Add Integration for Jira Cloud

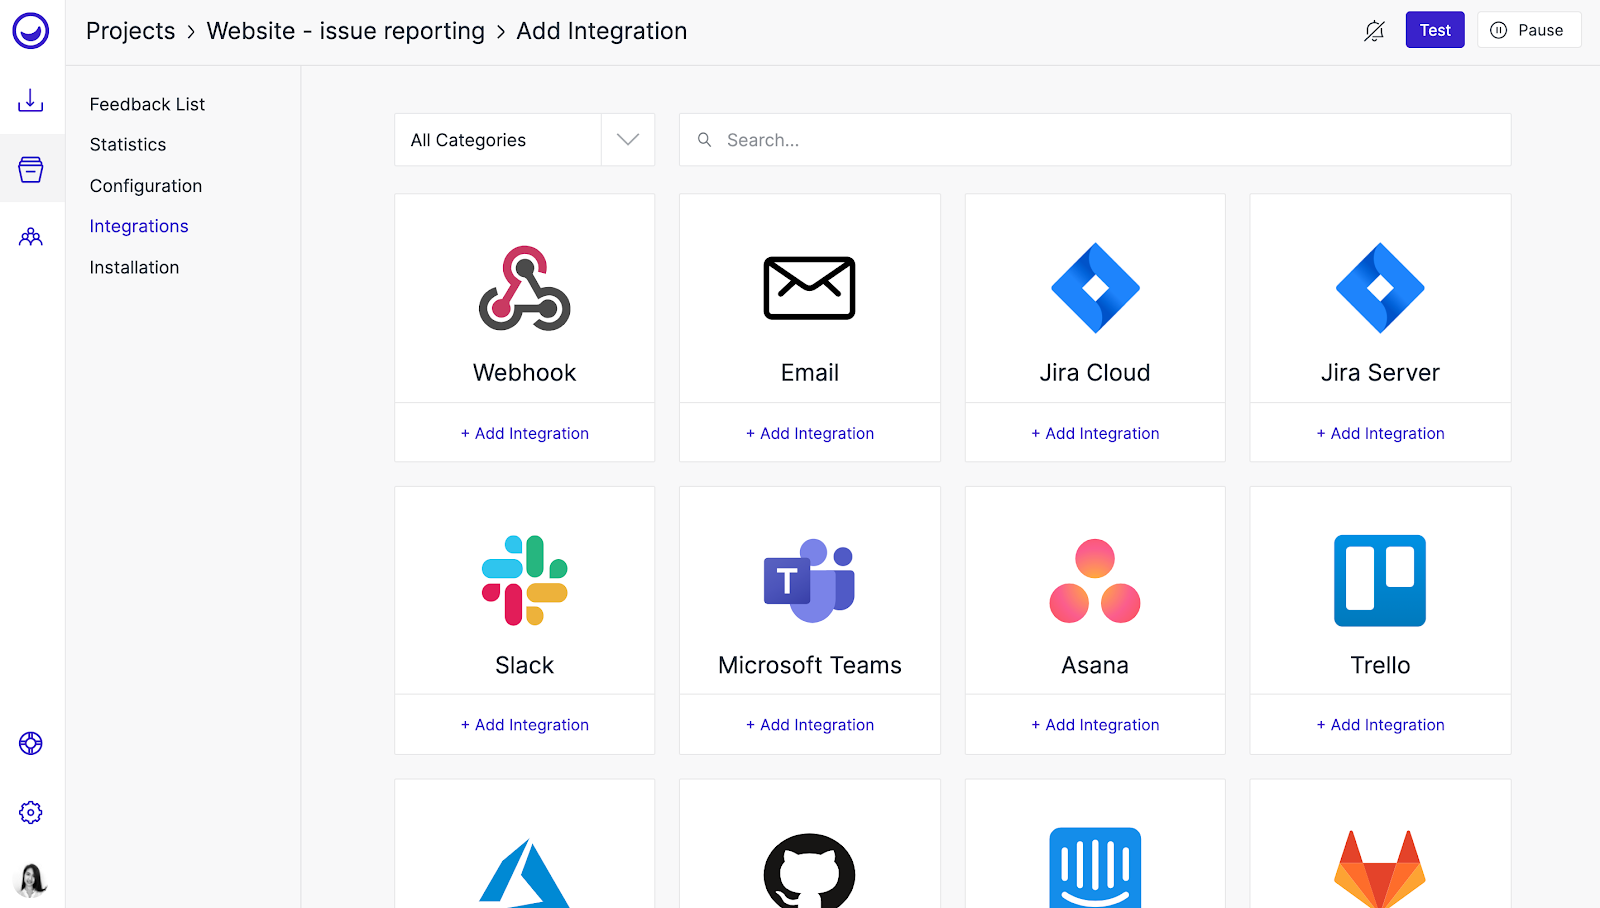pos(1095,433)
